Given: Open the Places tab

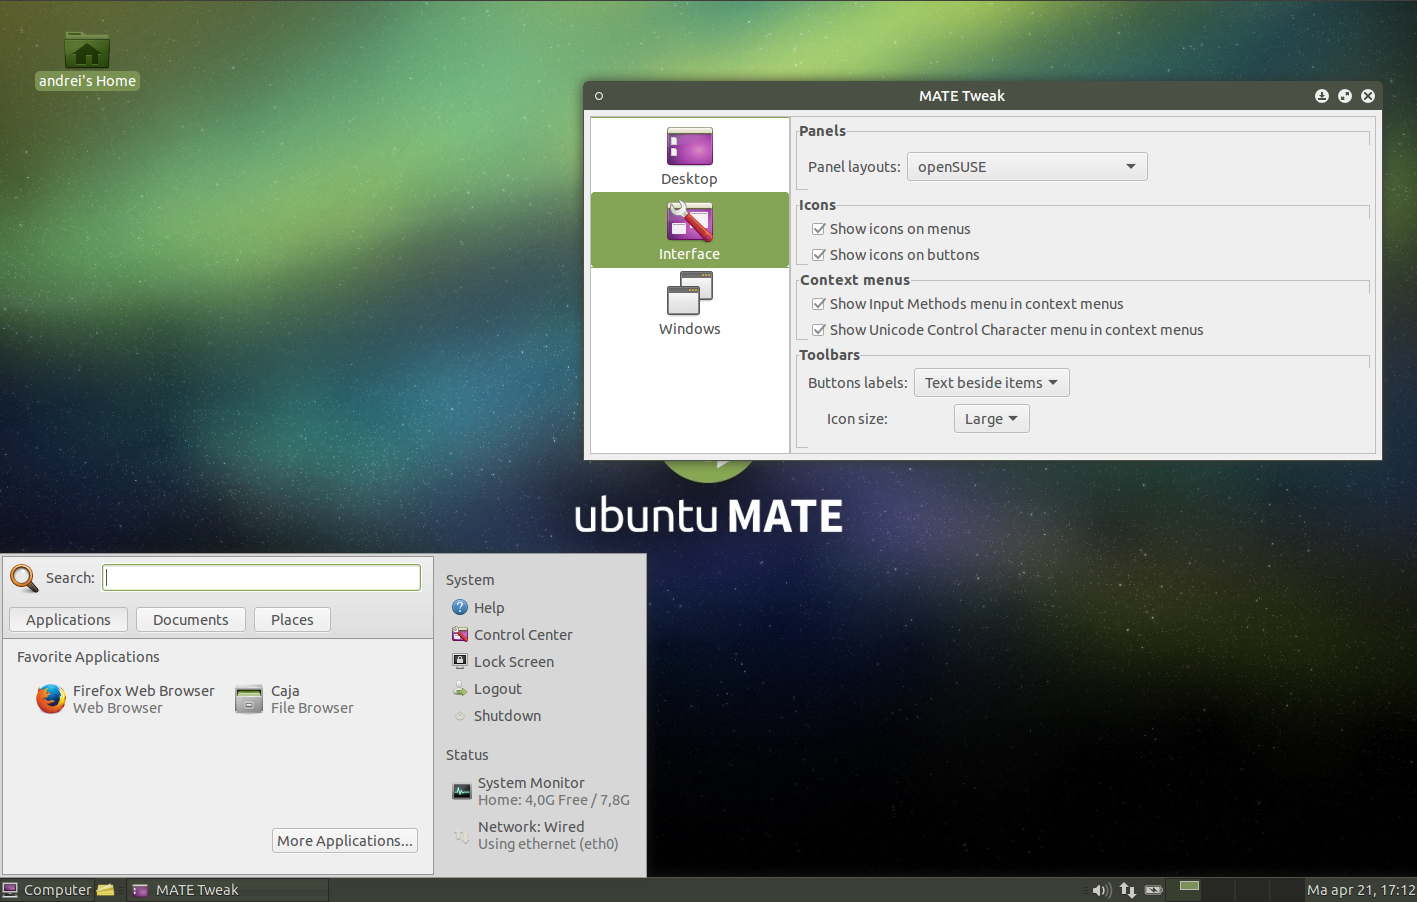Looking at the screenshot, I should coord(292,619).
